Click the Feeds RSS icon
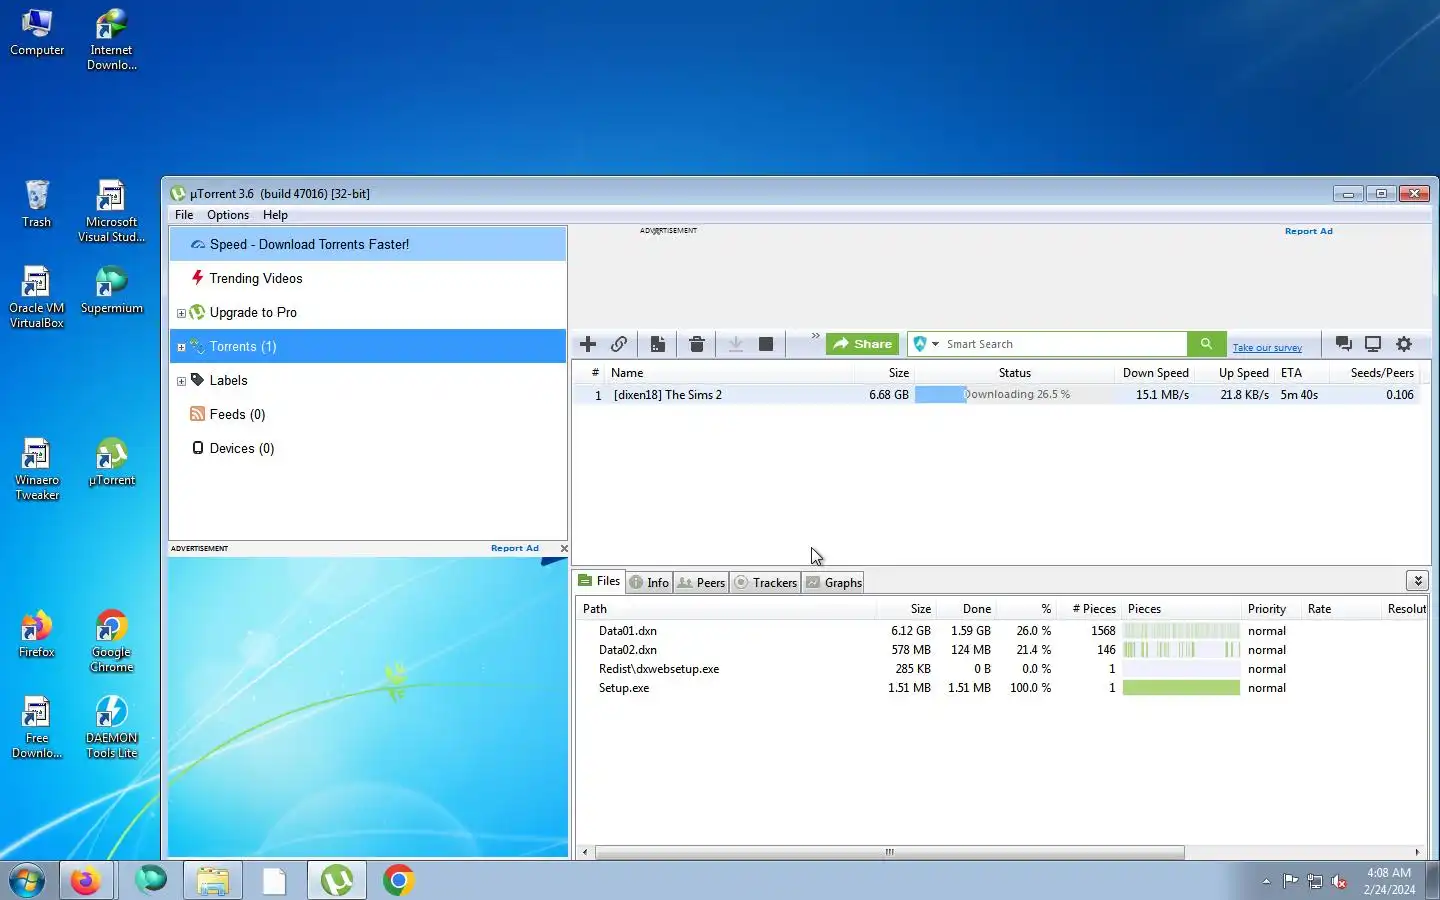 (197, 414)
